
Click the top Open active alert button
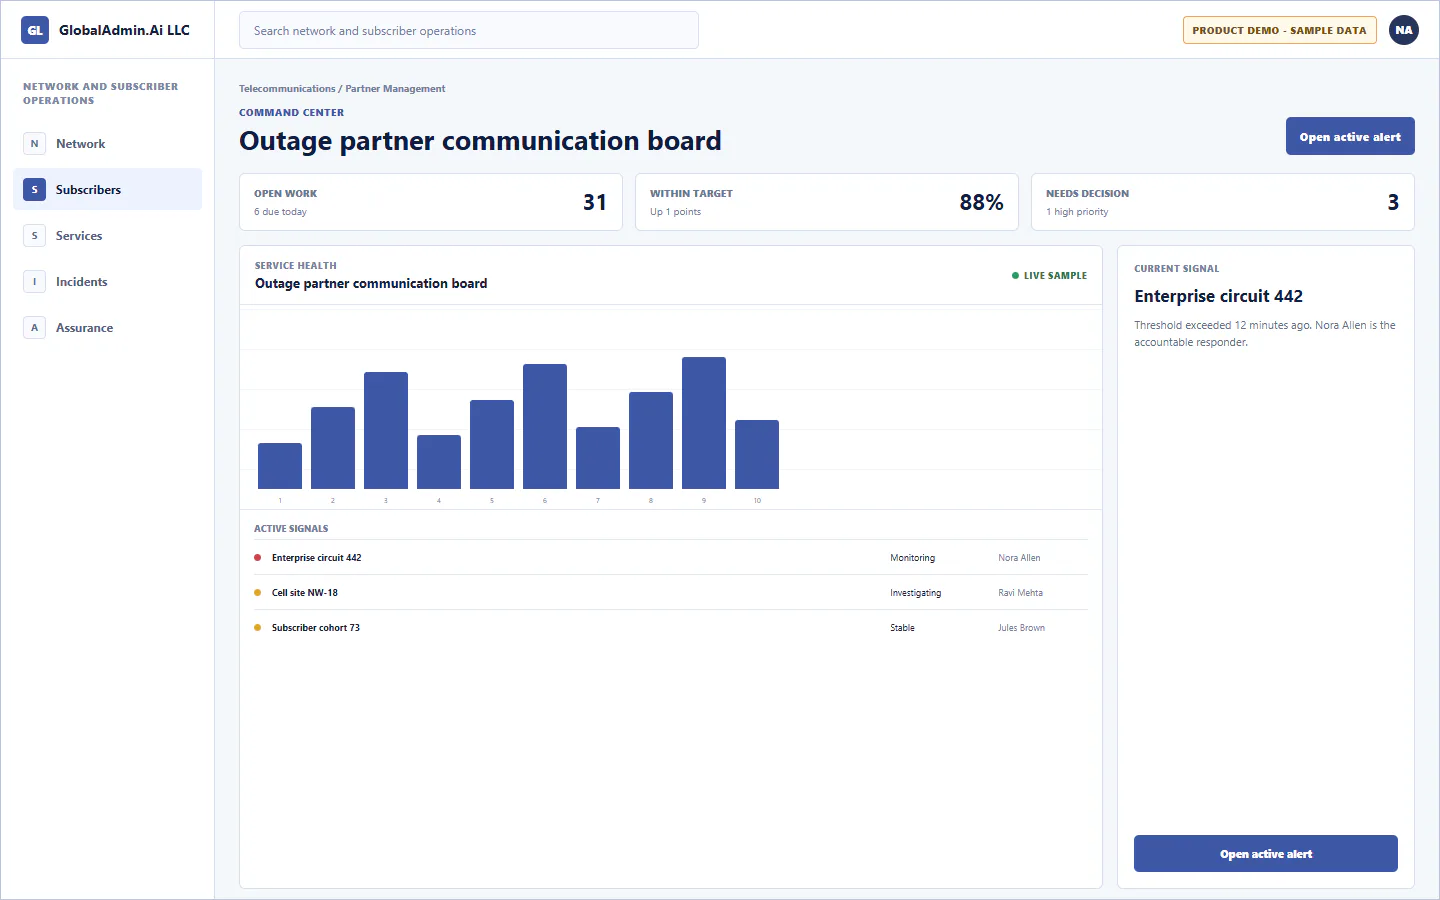(x=1350, y=137)
